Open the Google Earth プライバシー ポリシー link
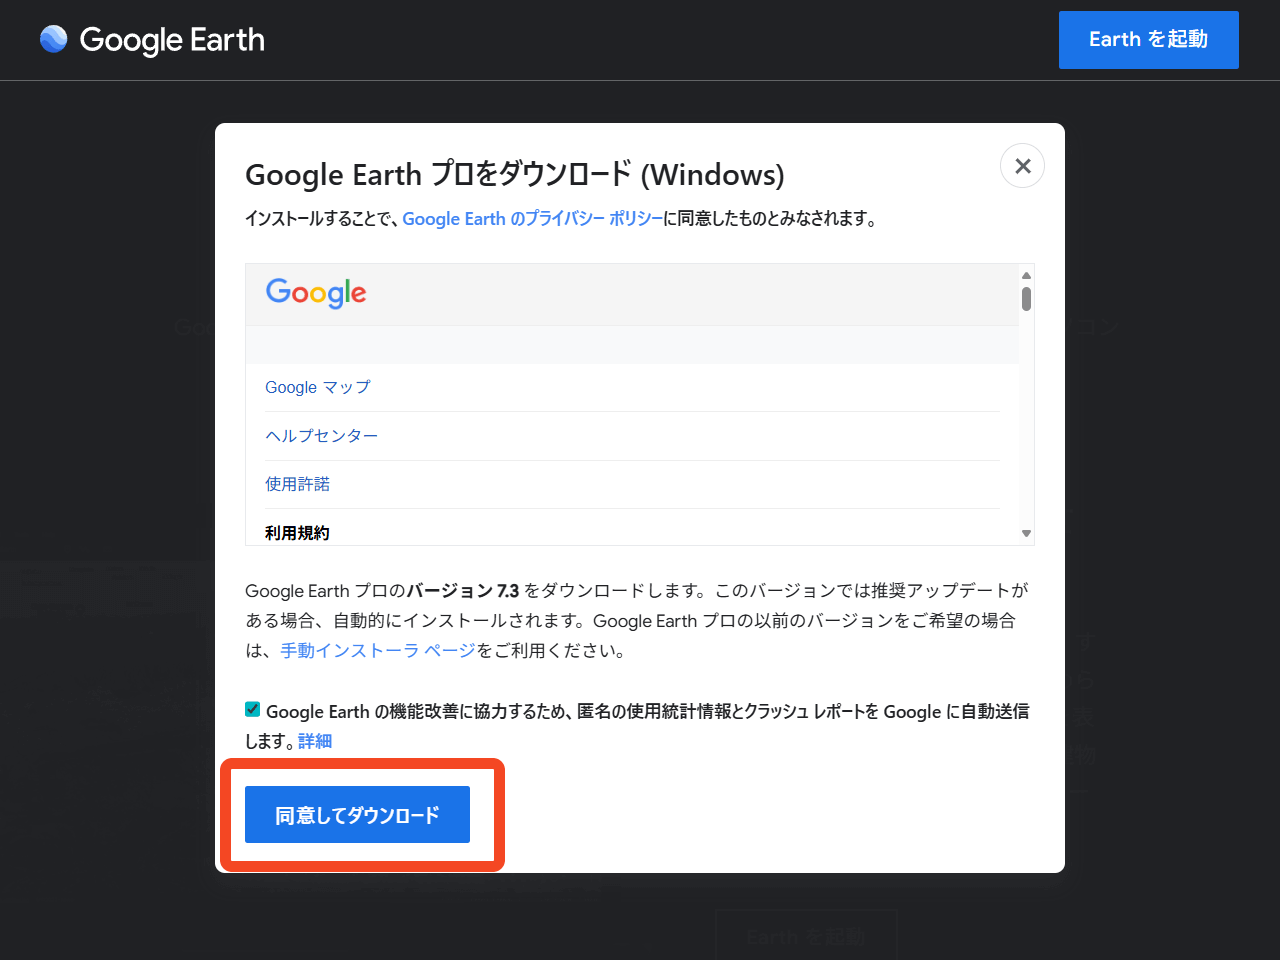This screenshot has height=960, width=1280. click(532, 218)
